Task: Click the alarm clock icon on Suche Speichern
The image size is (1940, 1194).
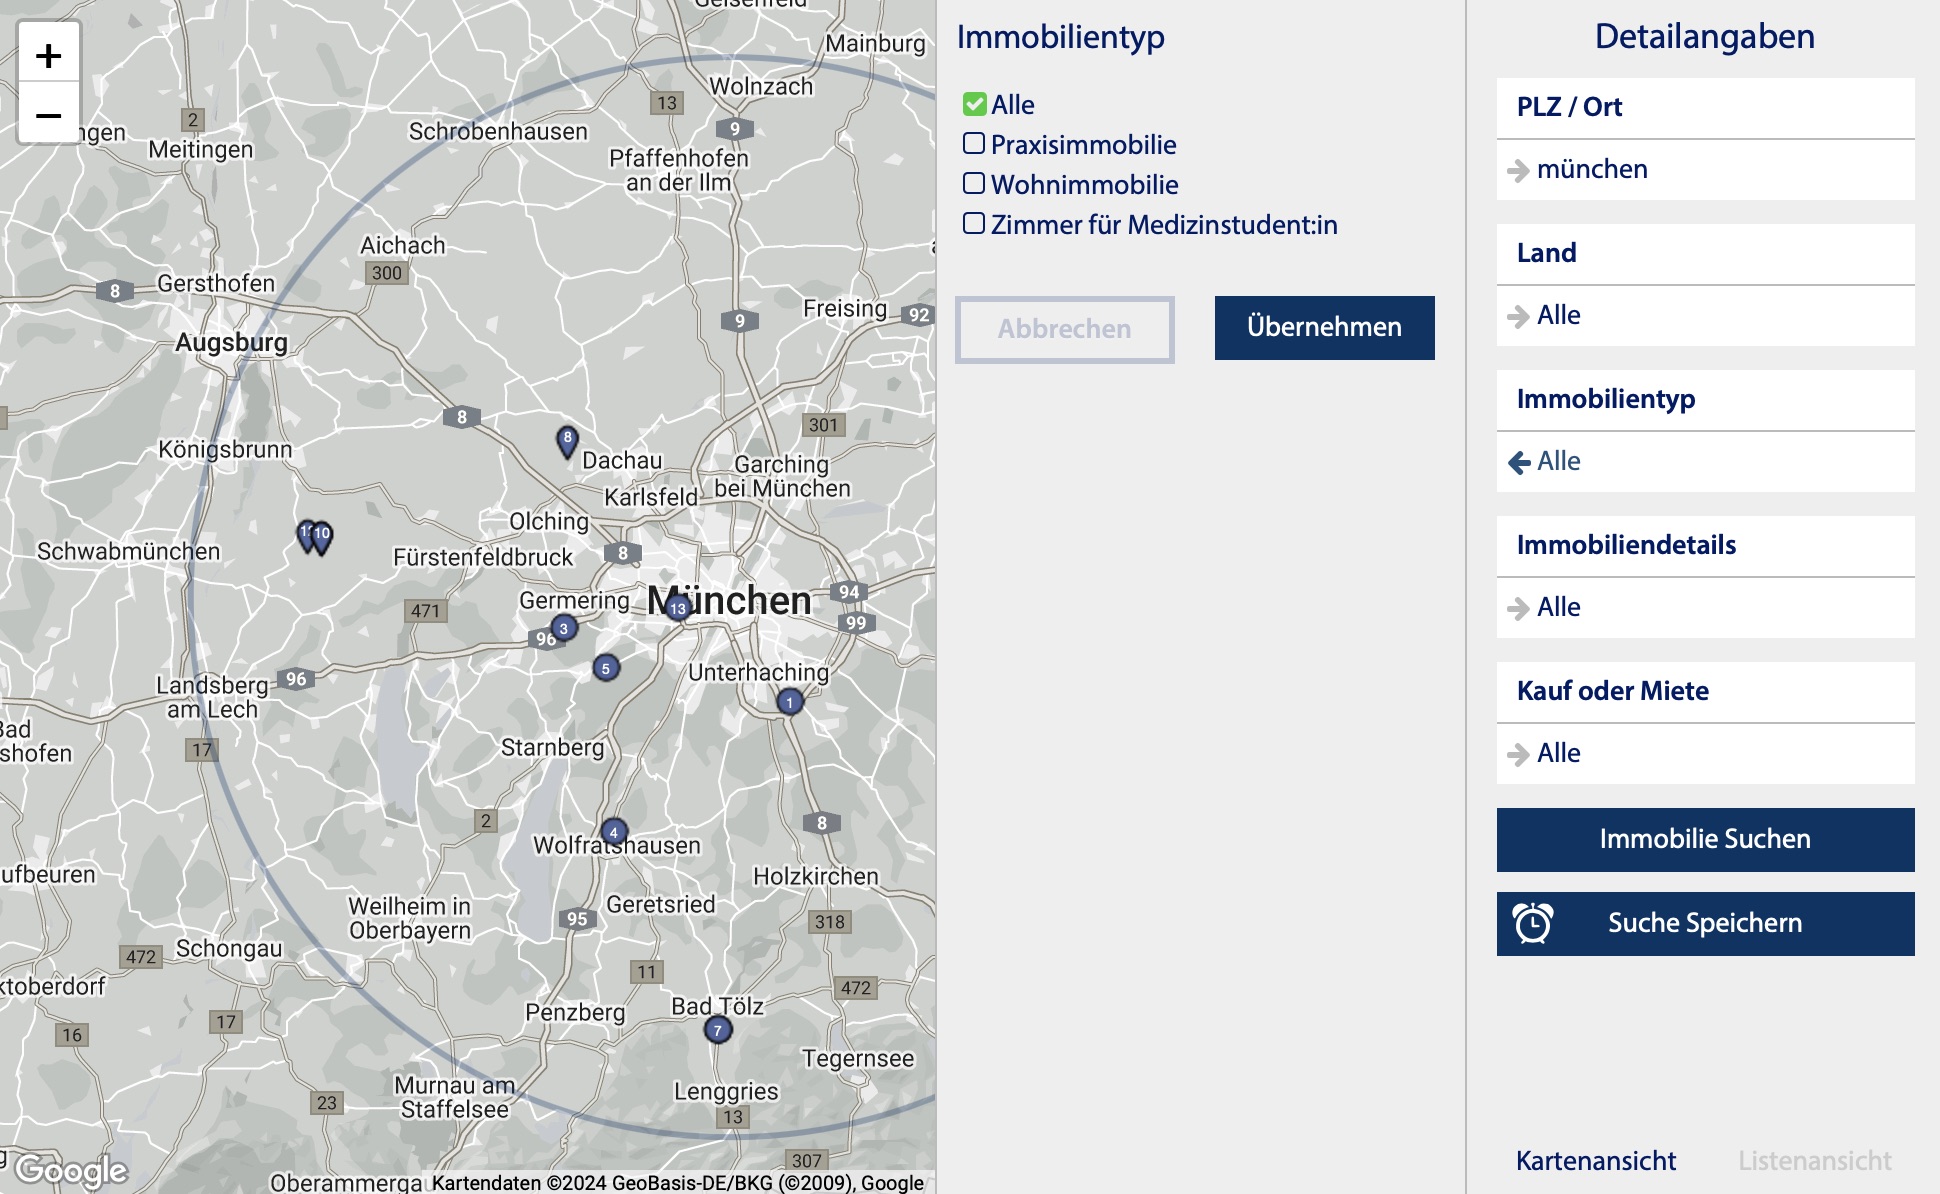Action: point(1532,923)
